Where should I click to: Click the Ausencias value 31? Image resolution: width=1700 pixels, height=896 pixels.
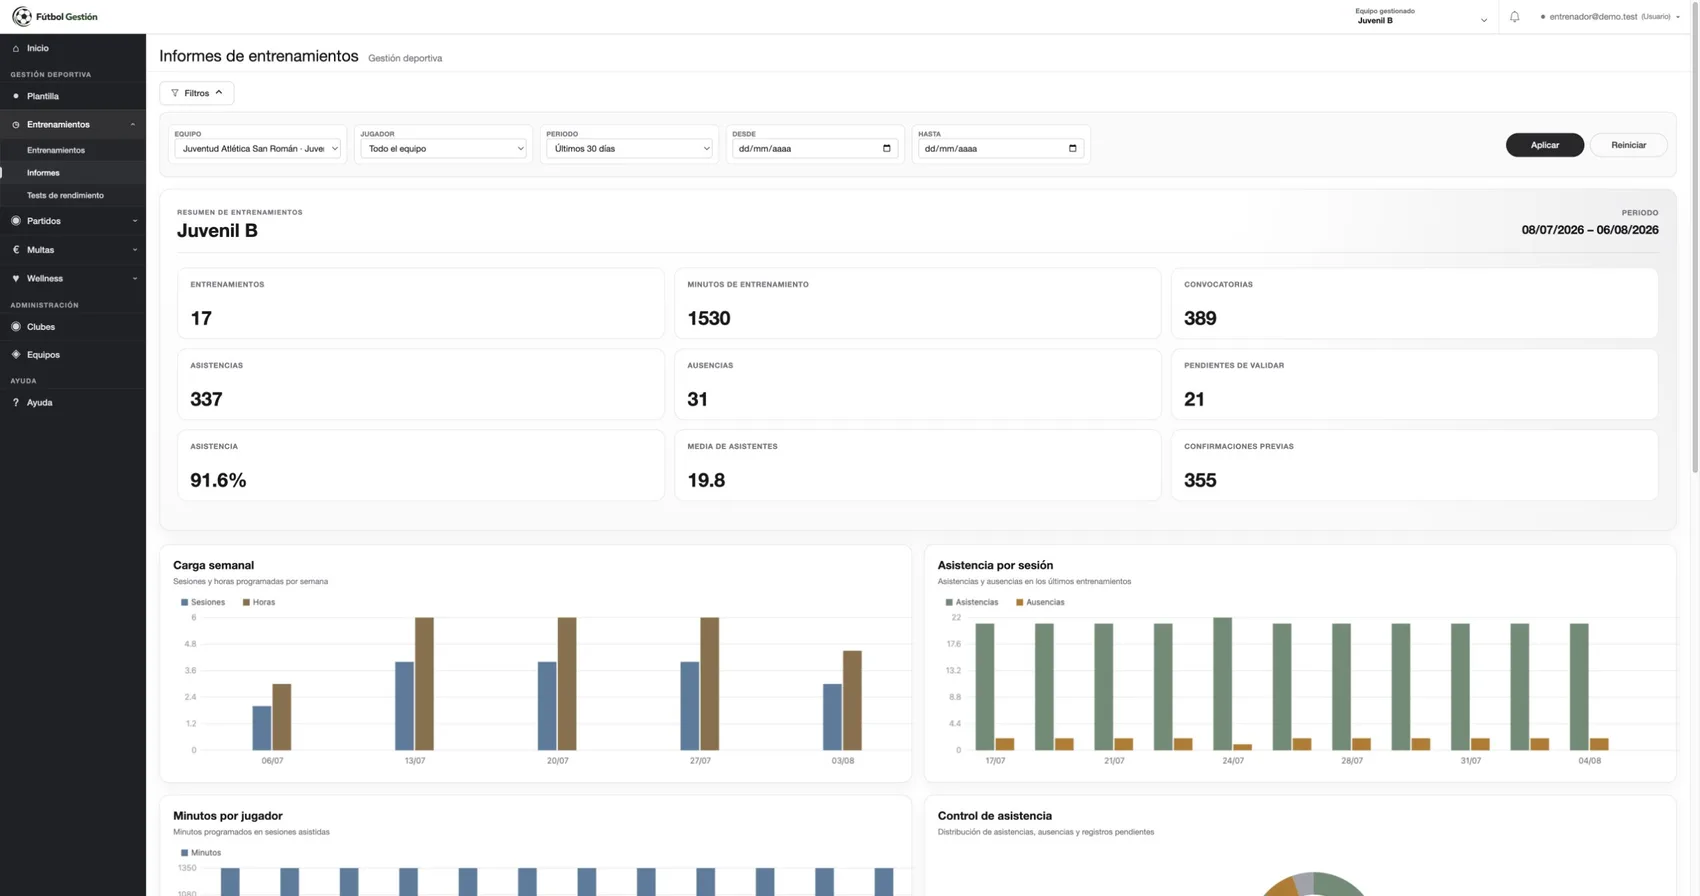click(698, 400)
